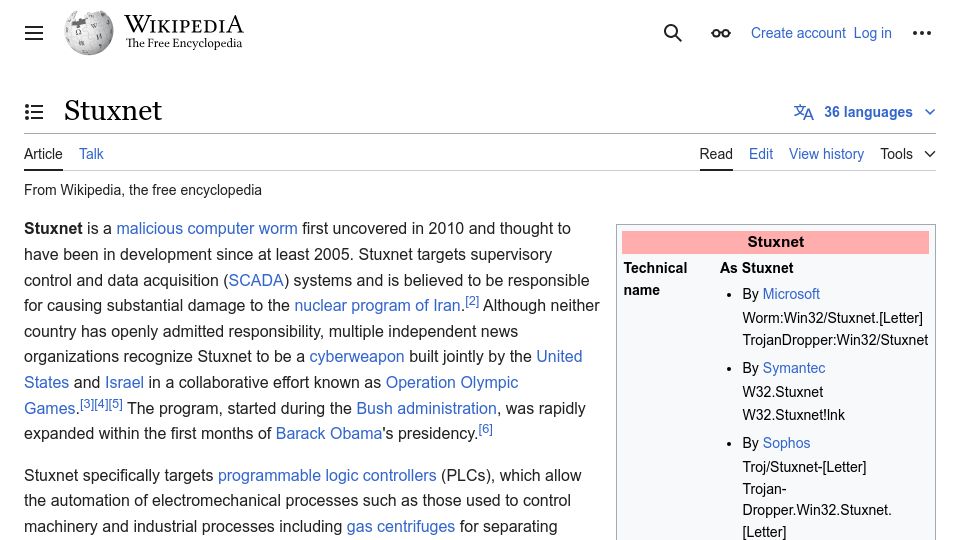The height and width of the screenshot is (540, 960).
Task: Open the appearance glasses icon
Action: click(721, 33)
